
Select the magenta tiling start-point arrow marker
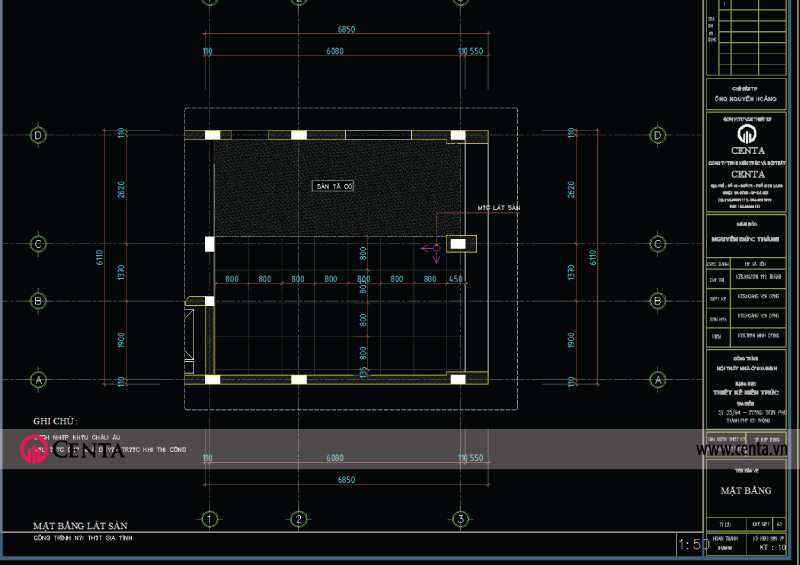click(x=432, y=248)
